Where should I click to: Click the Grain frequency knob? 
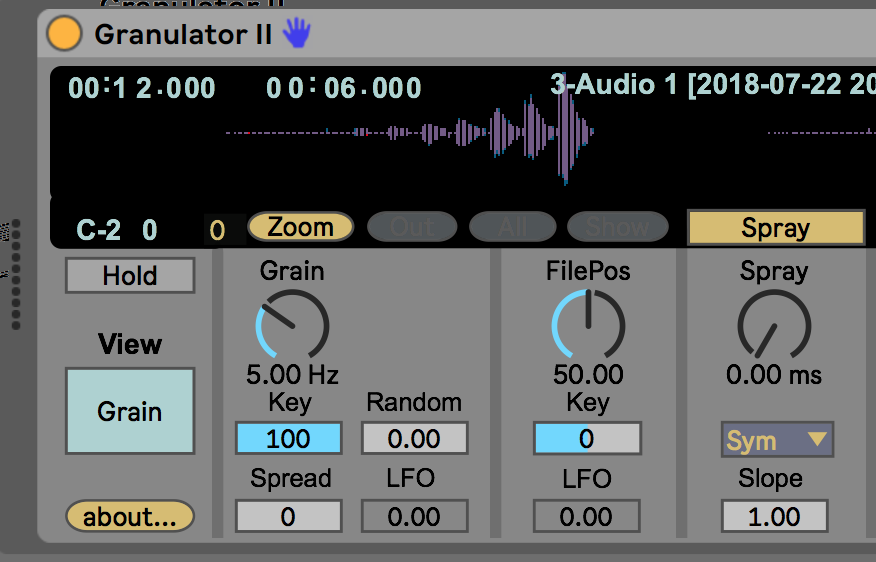point(292,325)
